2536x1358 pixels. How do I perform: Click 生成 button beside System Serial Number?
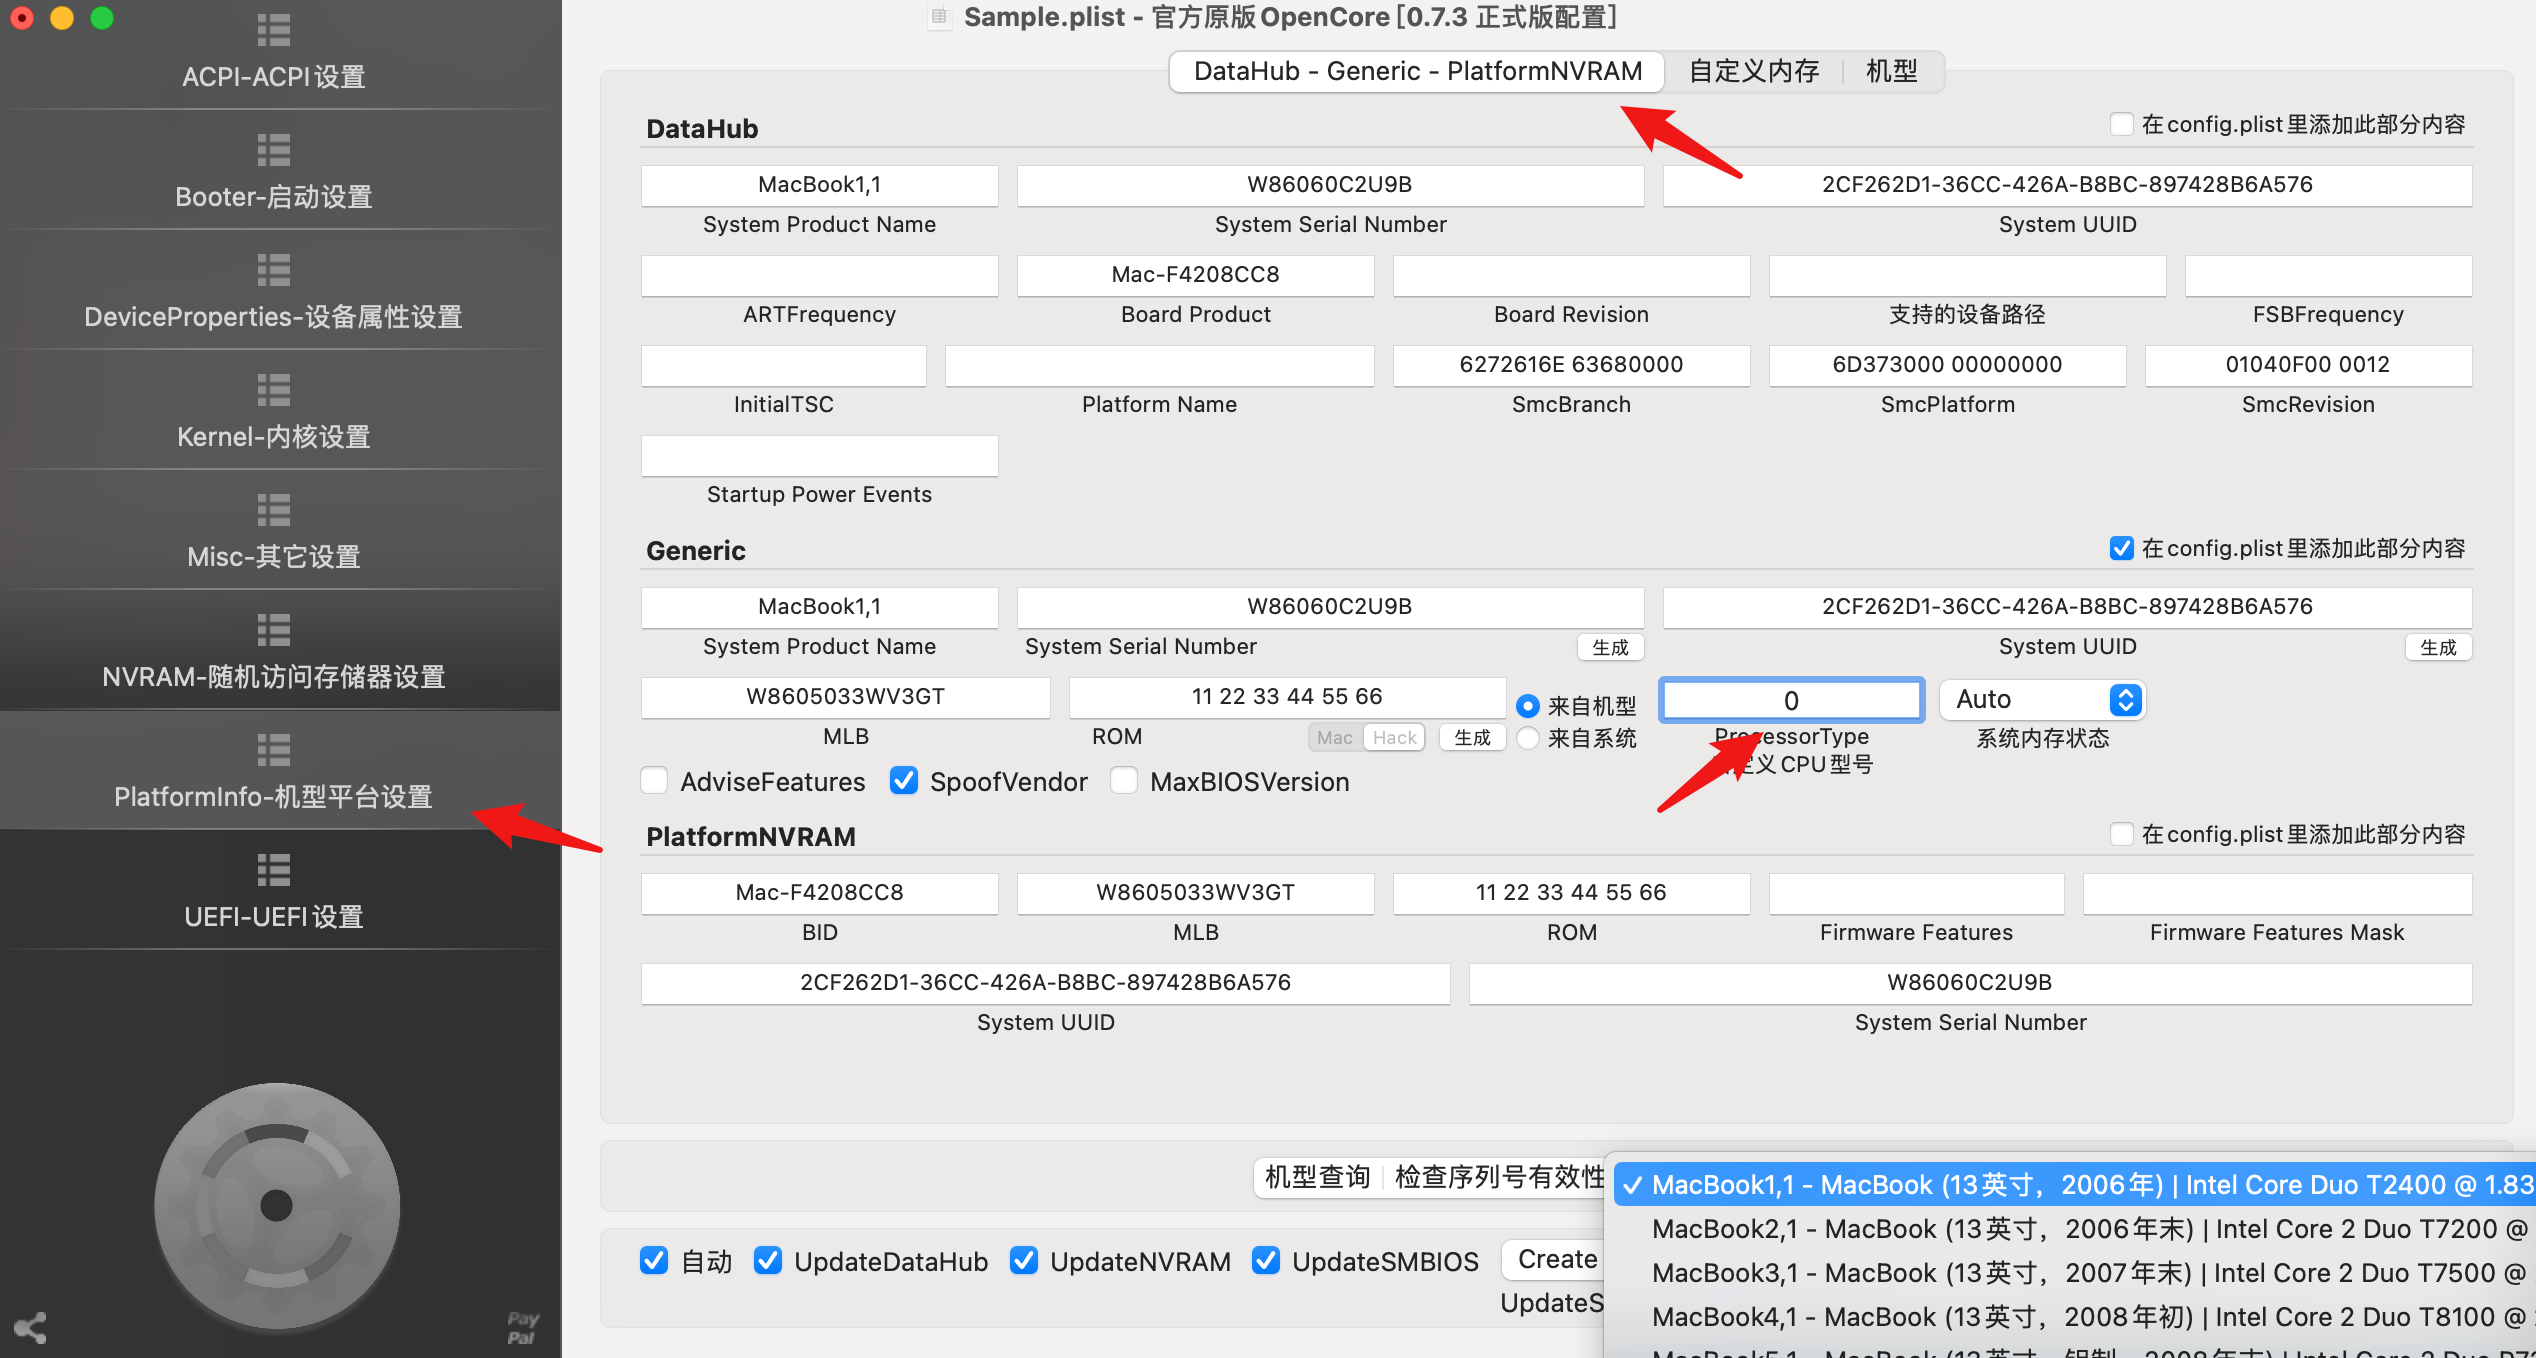pyautogui.click(x=1610, y=647)
